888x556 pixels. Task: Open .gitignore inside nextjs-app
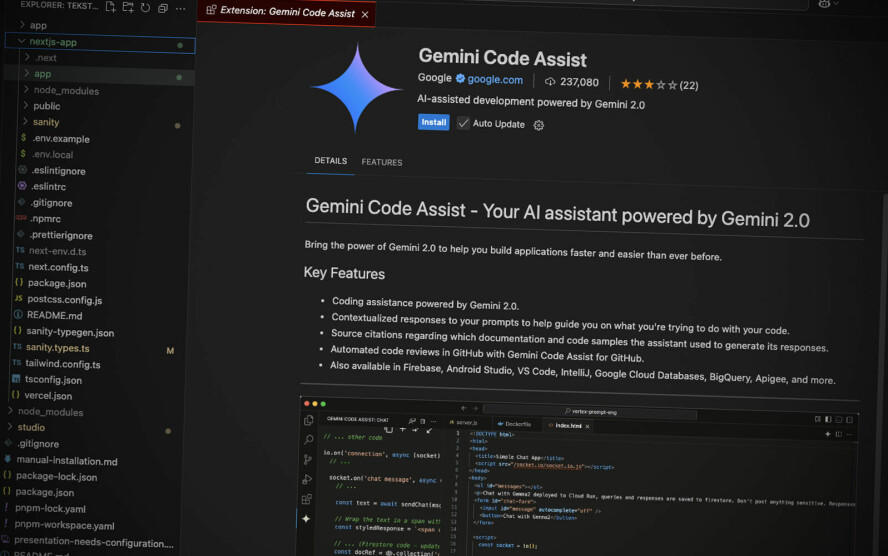51,203
